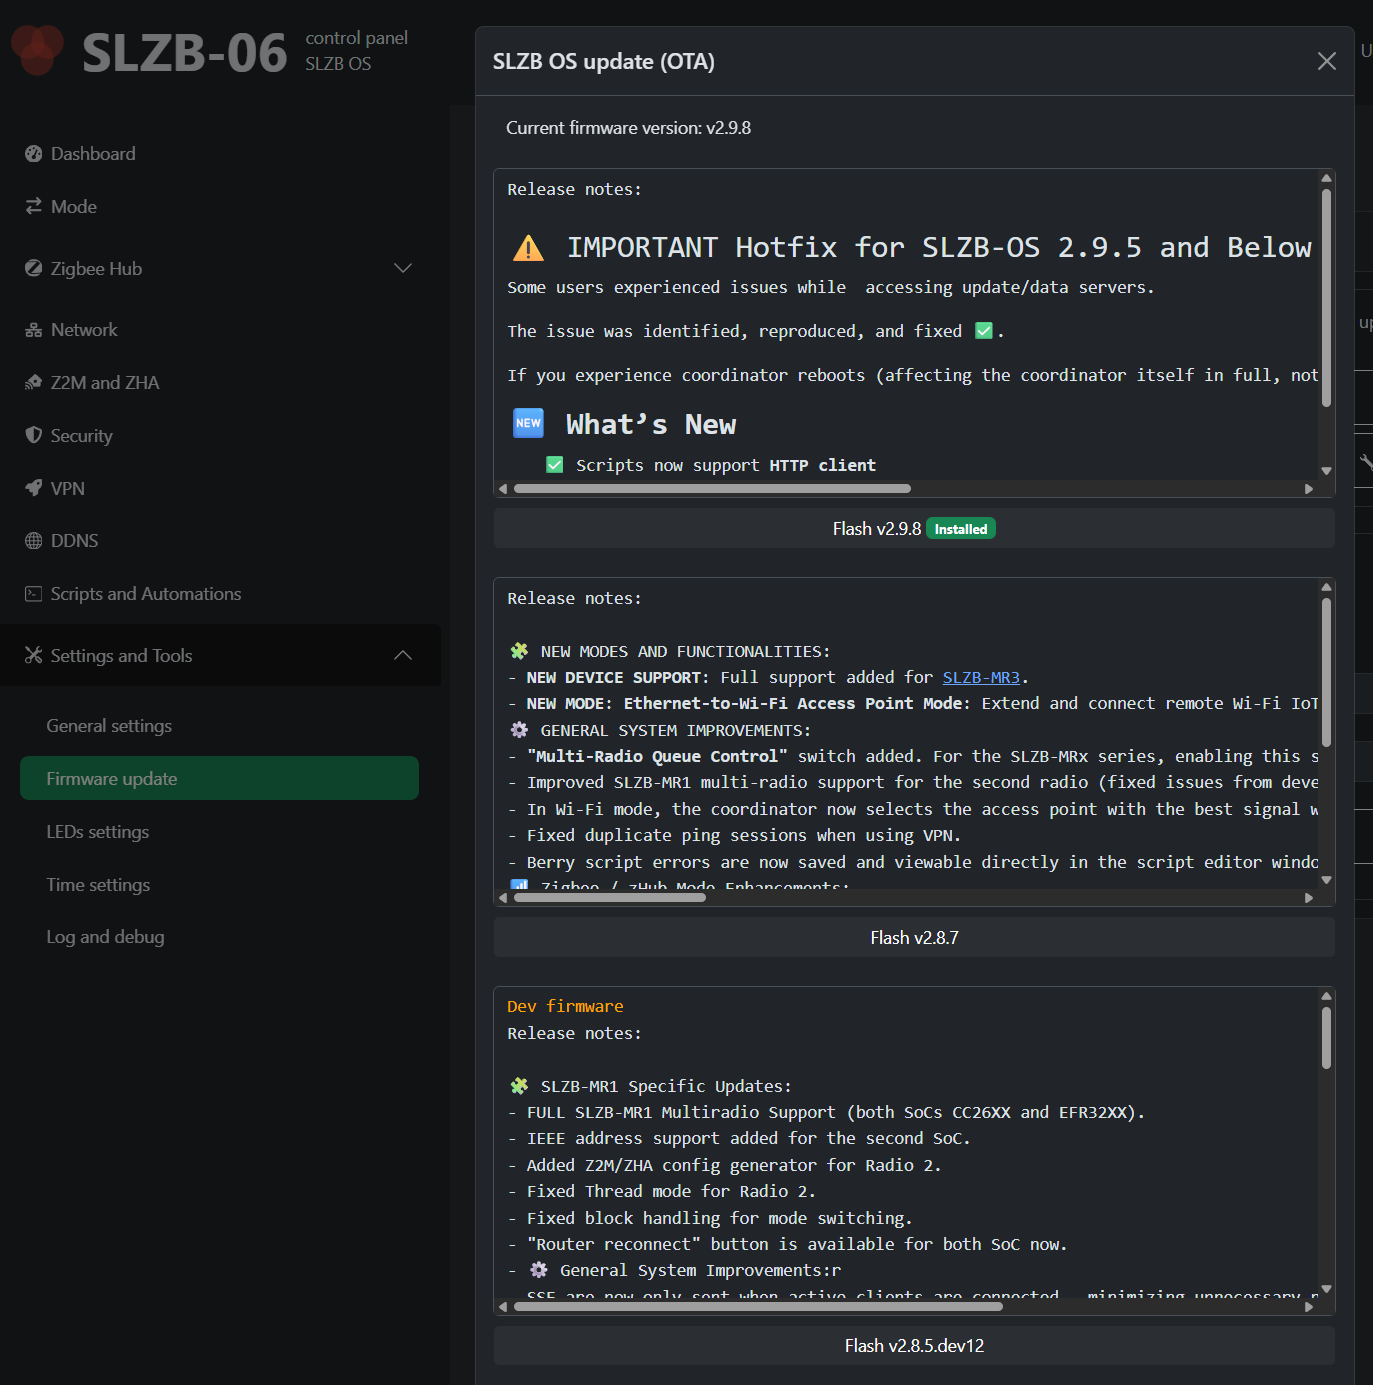Viewport: 1373px width, 1385px height.
Task: Flash firmware version v2.8.7
Action: click(914, 937)
